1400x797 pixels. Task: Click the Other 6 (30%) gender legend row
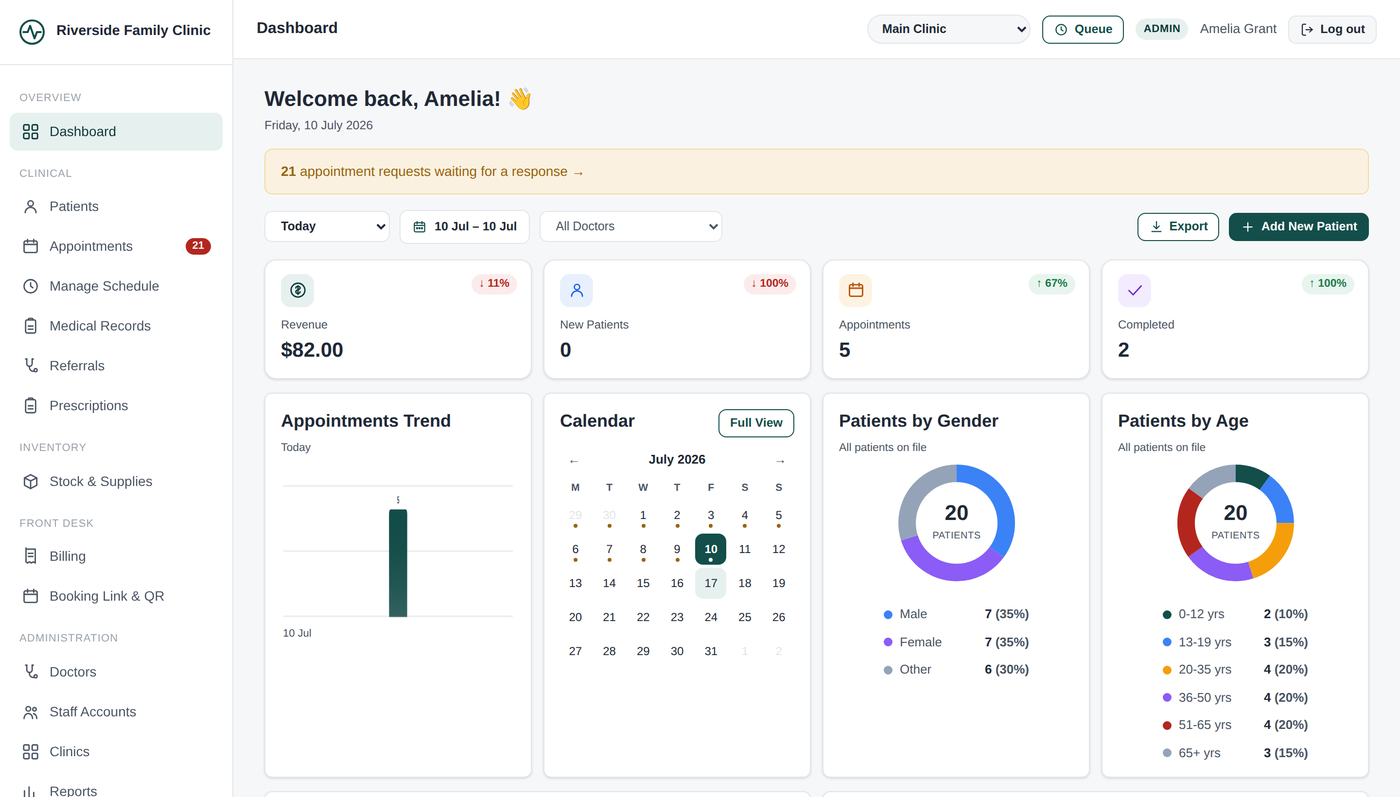click(956, 670)
